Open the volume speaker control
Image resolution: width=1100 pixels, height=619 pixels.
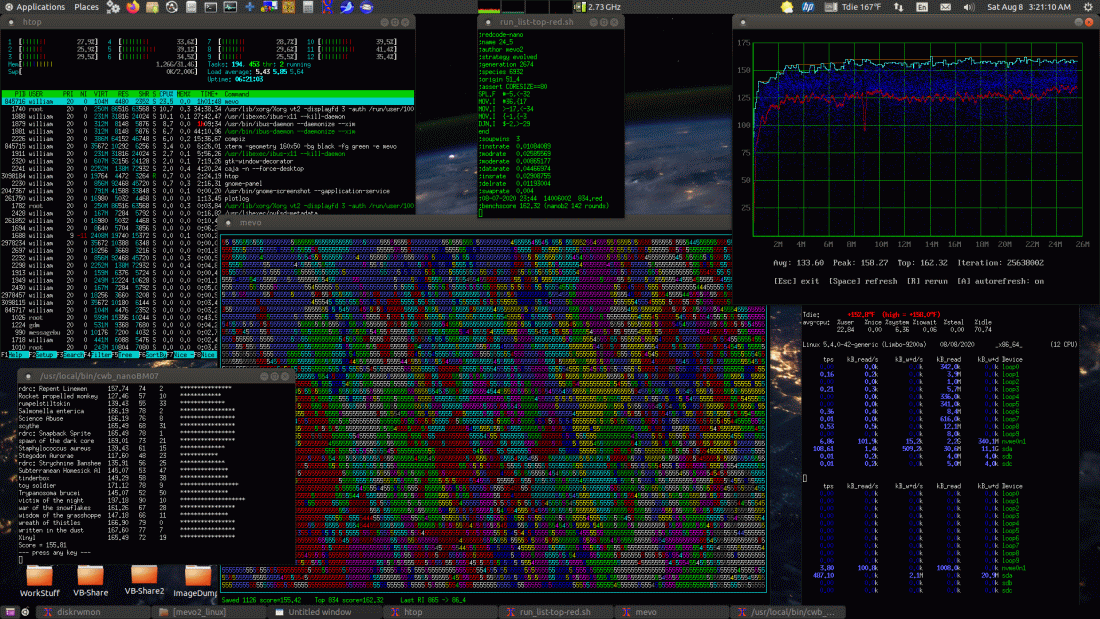click(x=969, y=7)
